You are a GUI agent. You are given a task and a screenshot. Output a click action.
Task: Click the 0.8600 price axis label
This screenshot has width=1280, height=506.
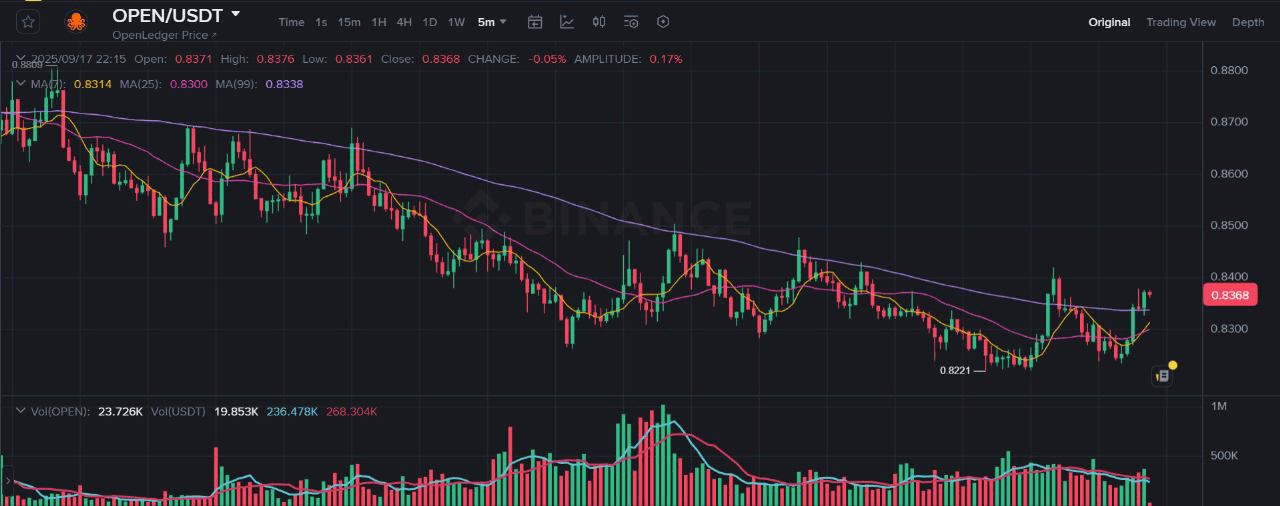point(1229,174)
